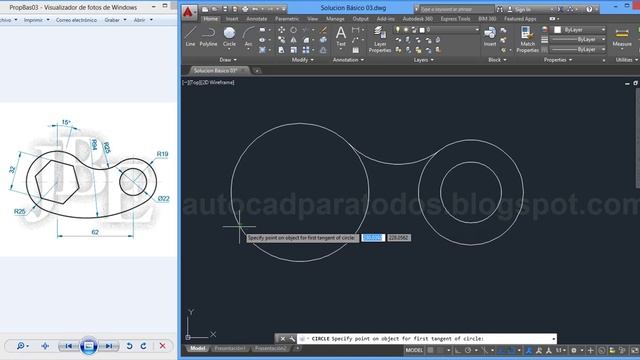
Task: Click the command line input area
Action: [427, 338]
